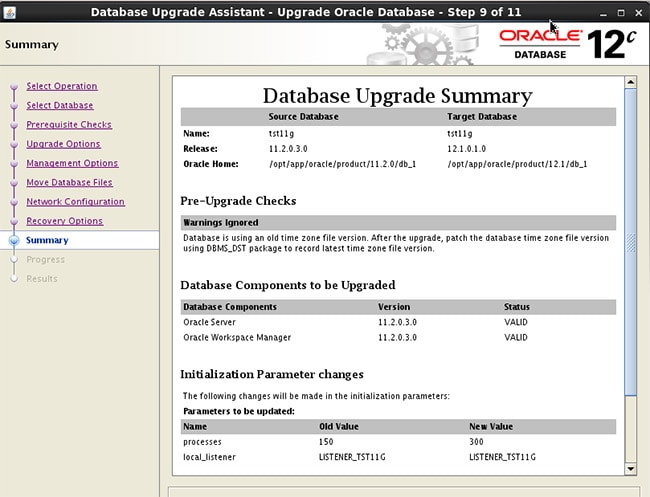This screenshot has height=497, width=650.
Task: Click the Old Value column header
Action: click(339, 427)
